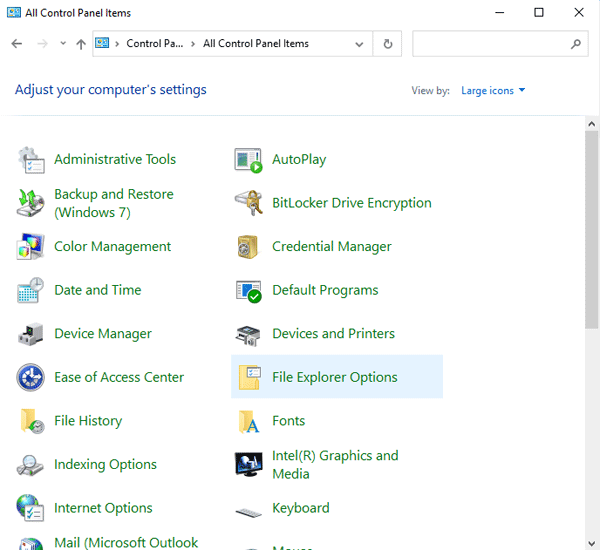Open BitLocker Drive Encryption link
Screen dimensions: 600x550
(x=352, y=203)
